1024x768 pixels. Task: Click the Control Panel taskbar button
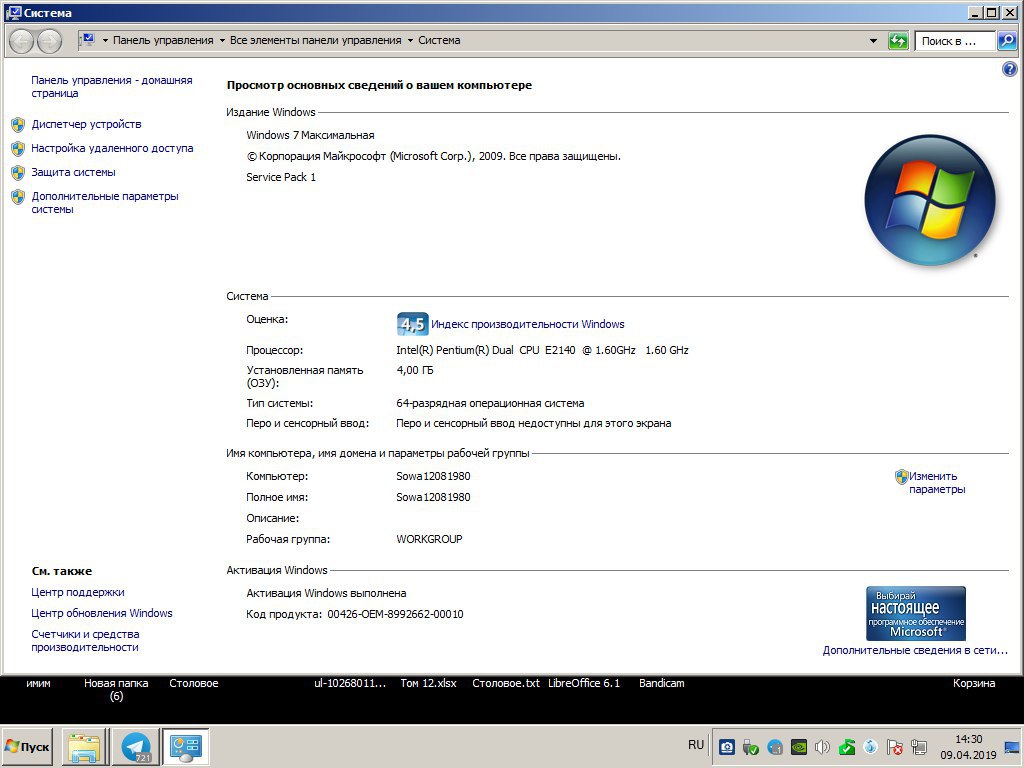[185, 747]
